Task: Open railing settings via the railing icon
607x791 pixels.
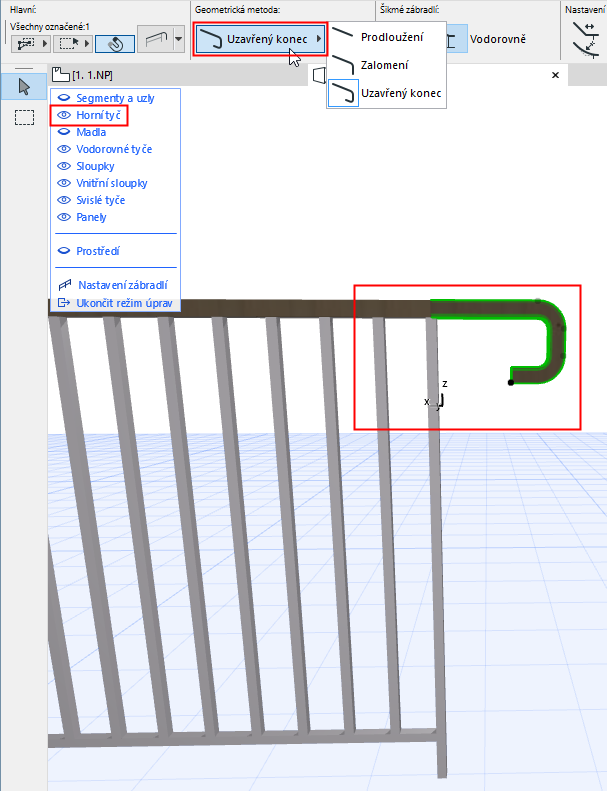Action: pyautogui.click(x=155, y=39)
